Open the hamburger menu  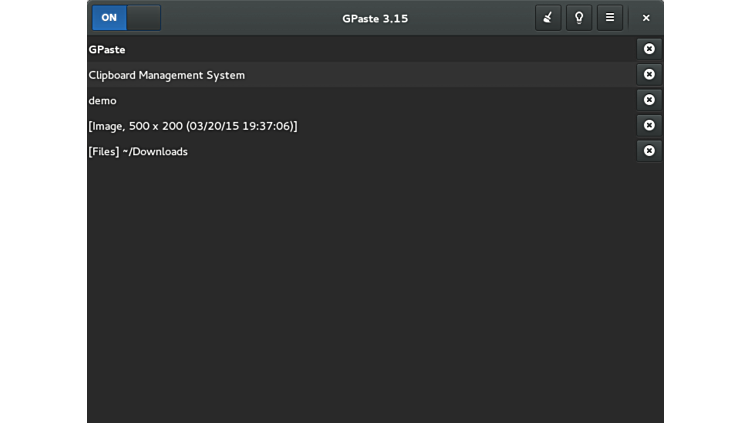tap(610, 18)
